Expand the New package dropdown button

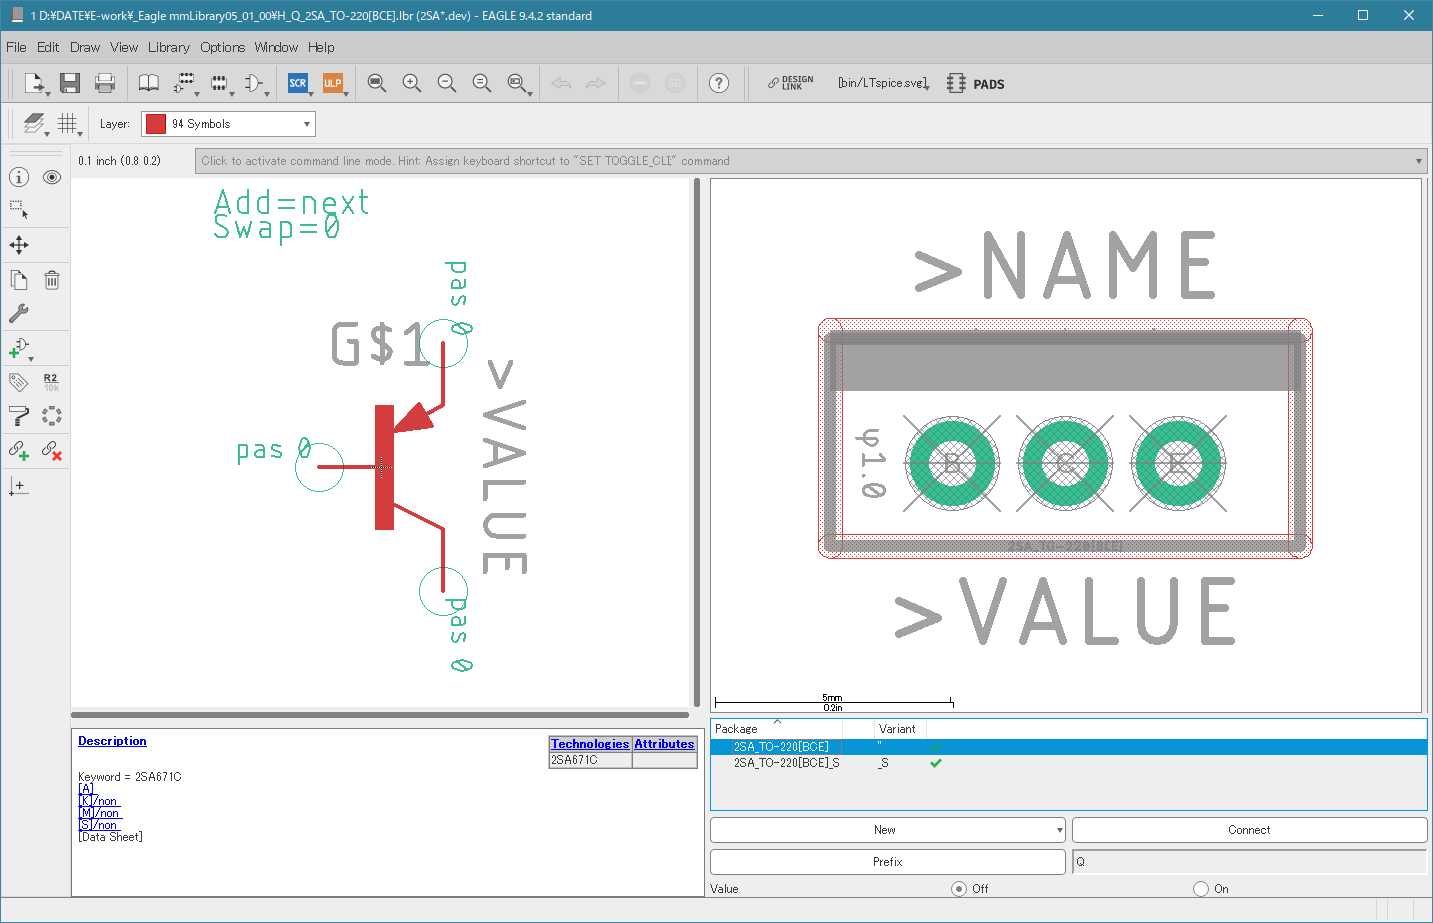tap(1059, 830)
